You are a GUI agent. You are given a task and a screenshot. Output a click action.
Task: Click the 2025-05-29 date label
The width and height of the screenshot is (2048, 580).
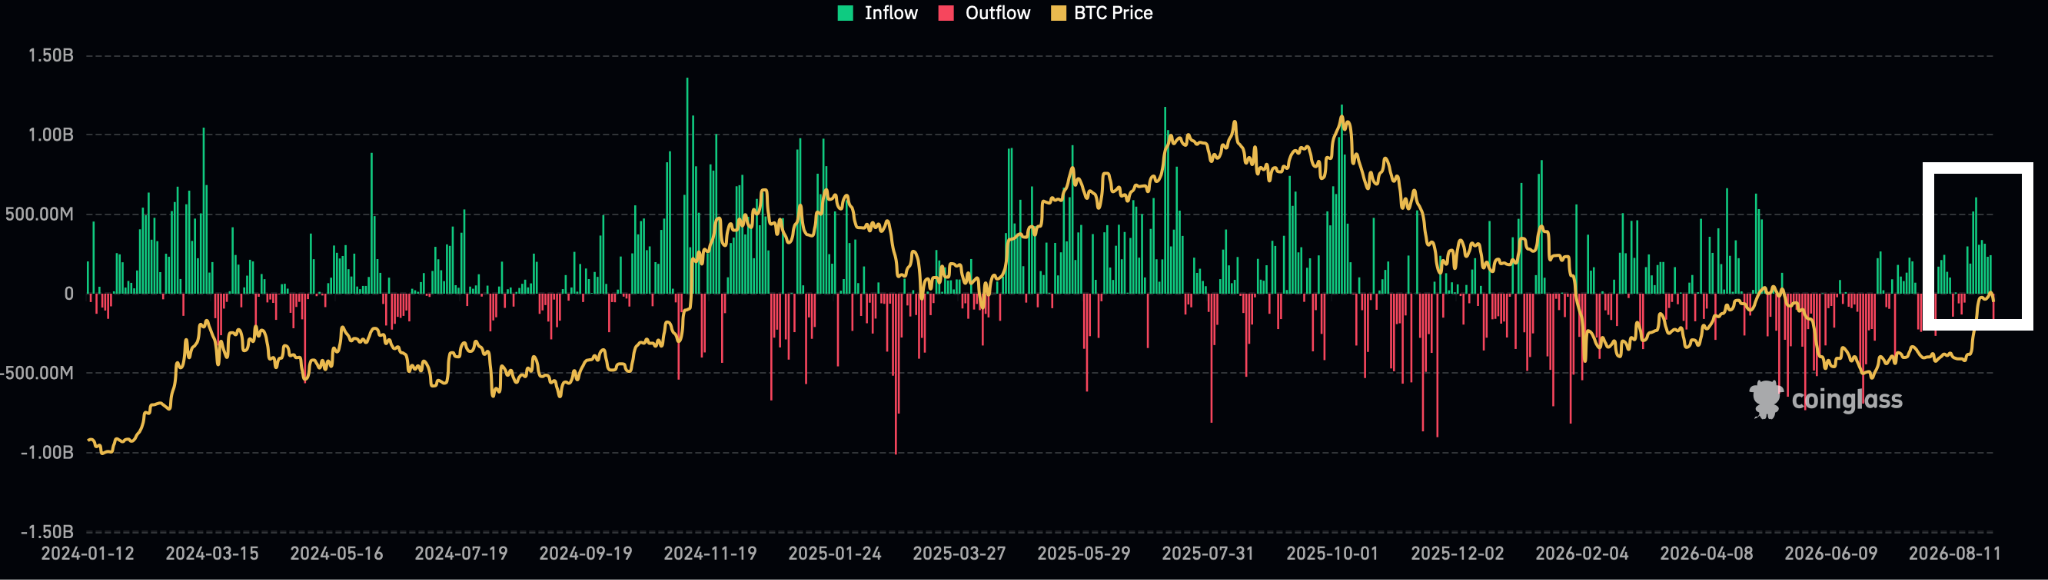click(1084, 553)
